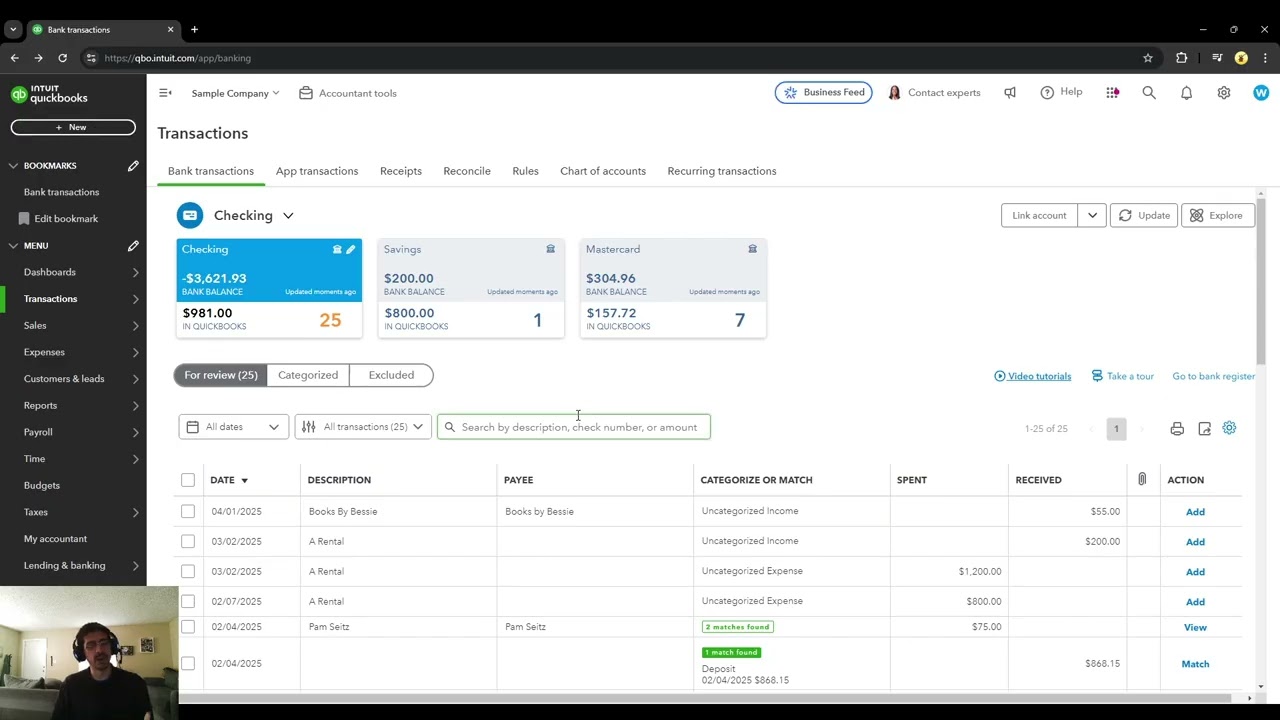Open the W user profile avatar
This screenshot has width=1280, height=720.
(1260, 93)
